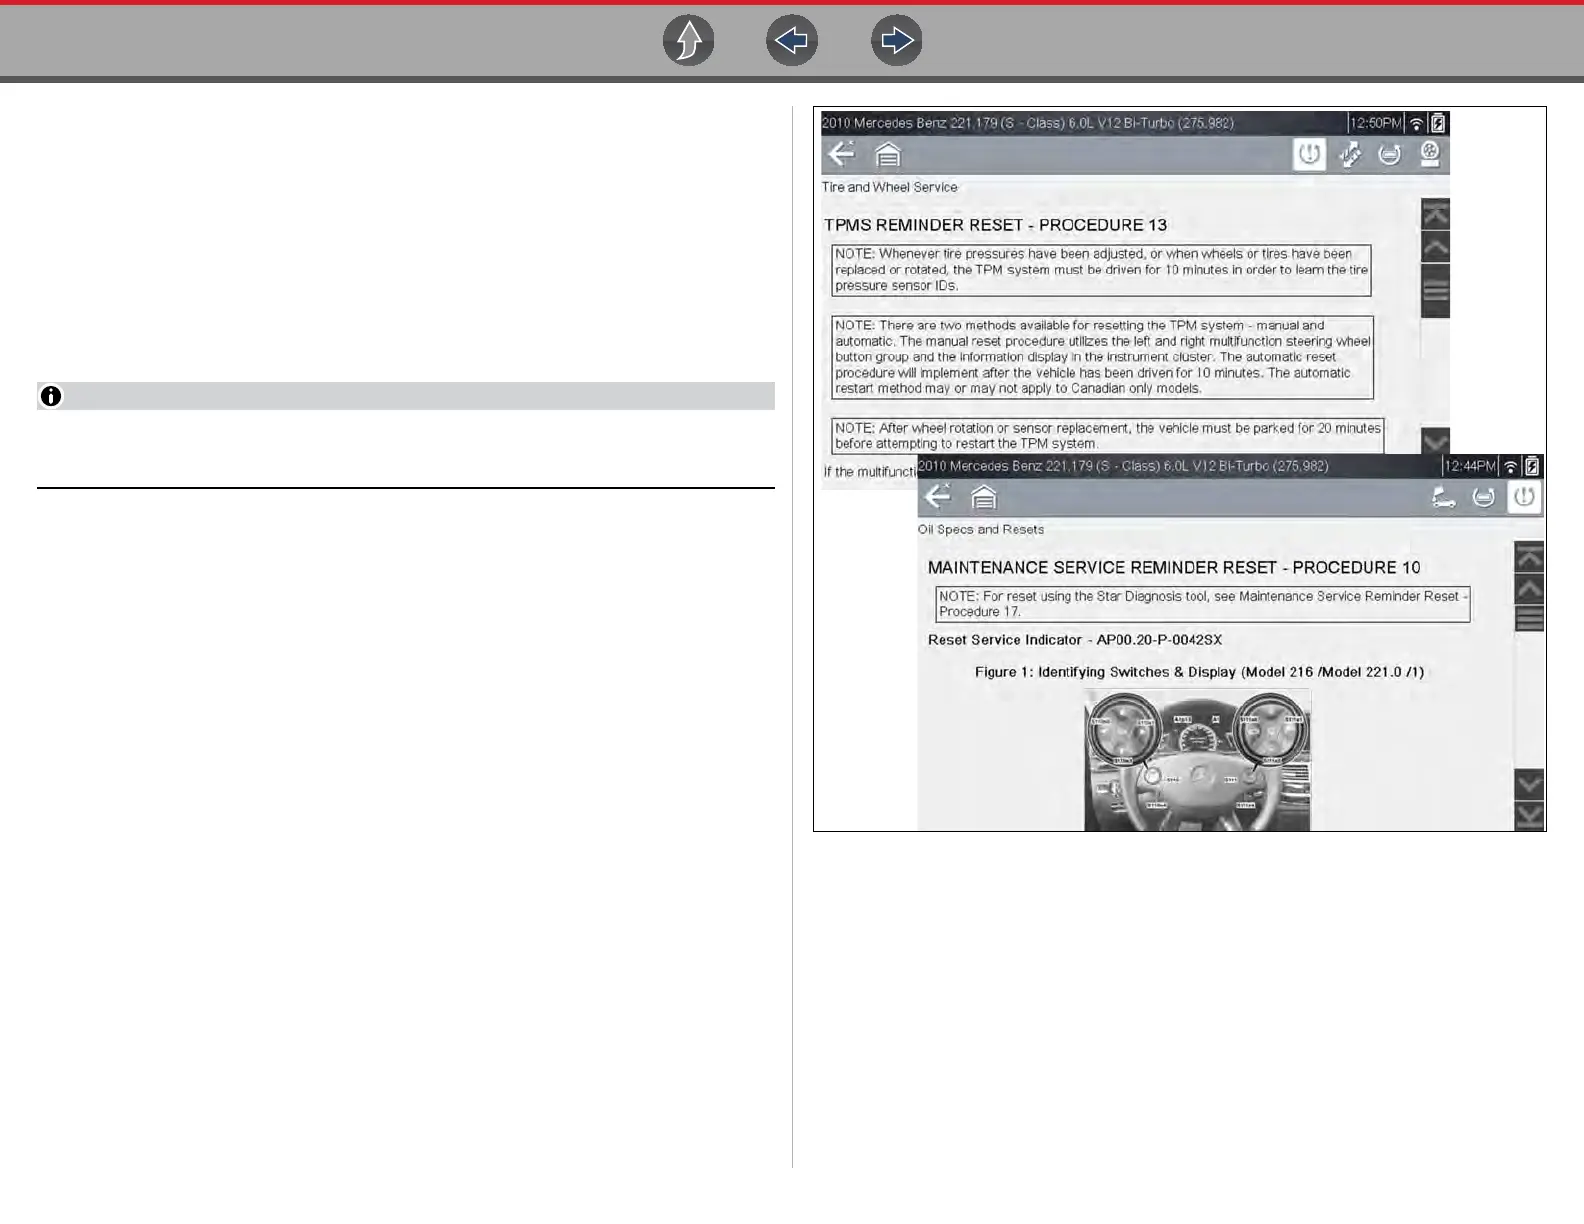Click 'Reset Service Indicator - AP00.20-P-0042SX' text

[x=1075, y=640]
